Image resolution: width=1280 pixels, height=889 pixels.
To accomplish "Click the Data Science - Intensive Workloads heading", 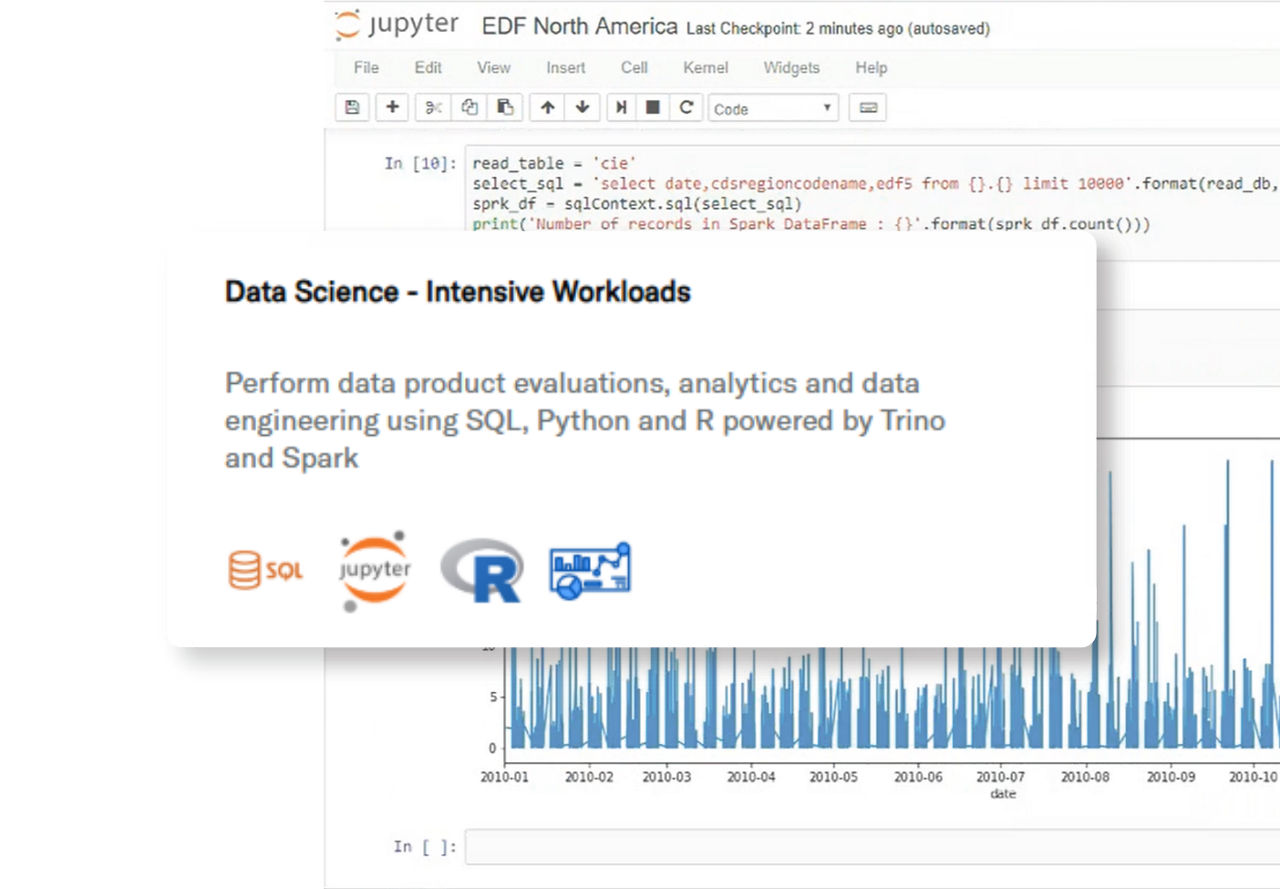I will (x=458, y=292).
